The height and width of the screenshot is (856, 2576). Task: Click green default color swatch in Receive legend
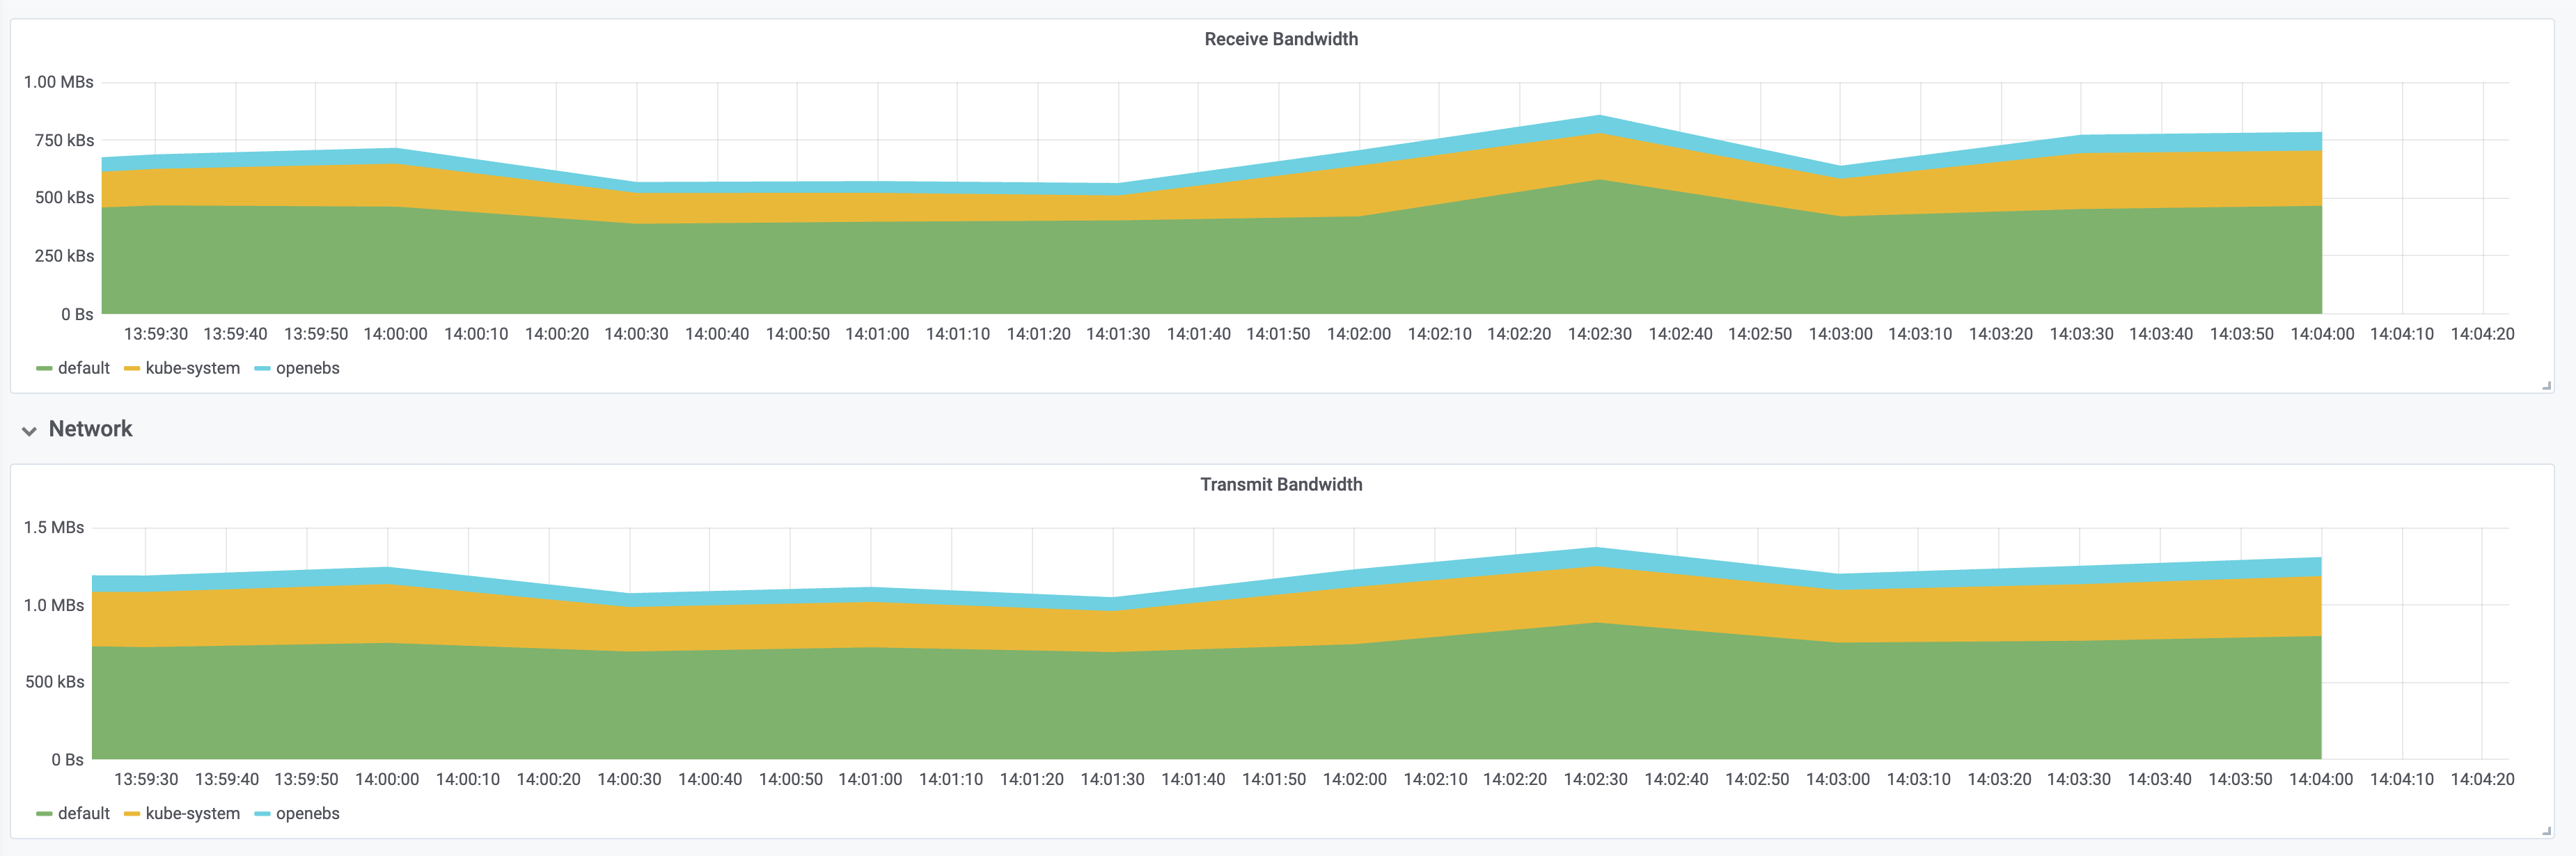tap(44, 369)
